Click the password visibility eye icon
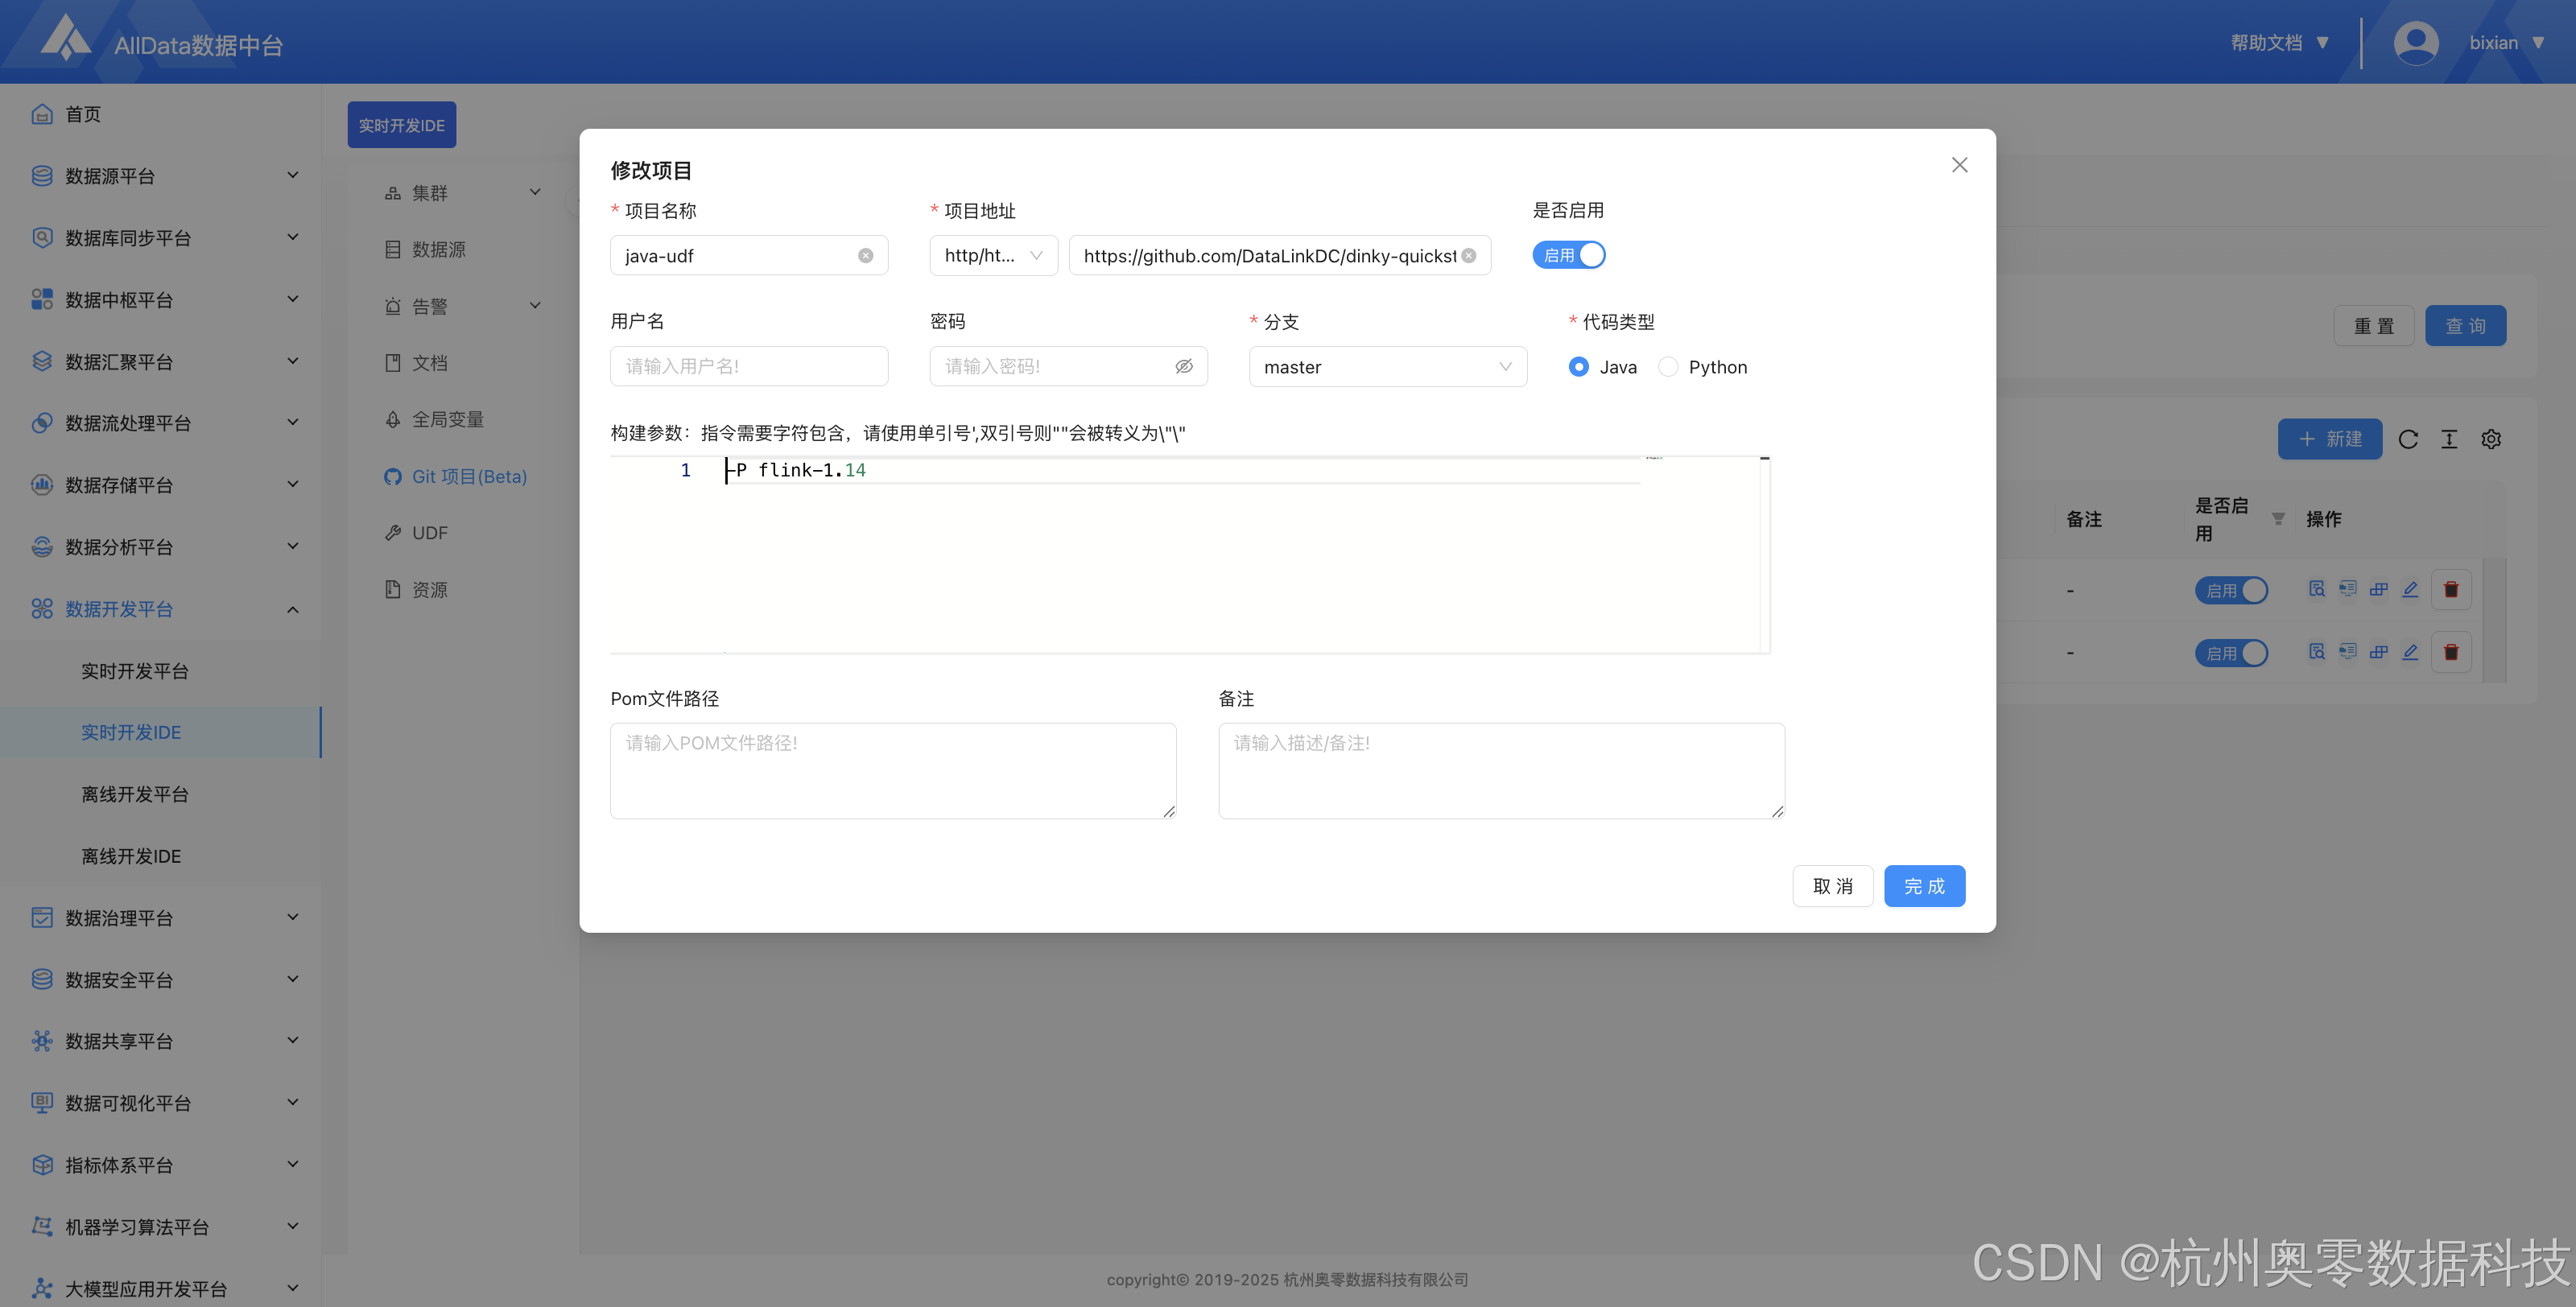The image size is (2576, 1307). (x=1183, y=366)
